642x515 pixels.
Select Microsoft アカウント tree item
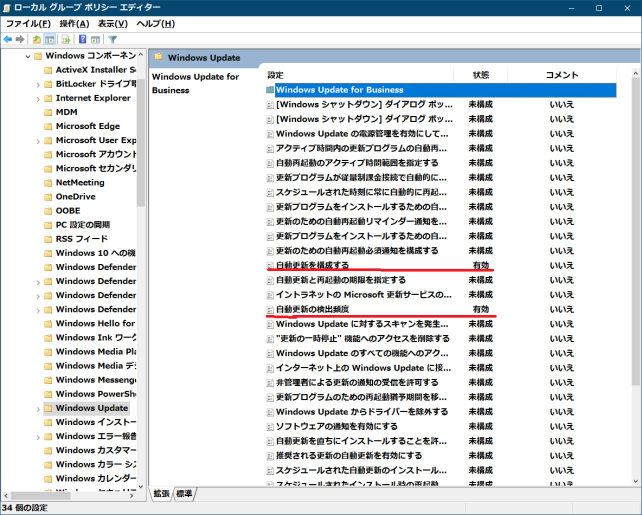click(x=95, y=154)
